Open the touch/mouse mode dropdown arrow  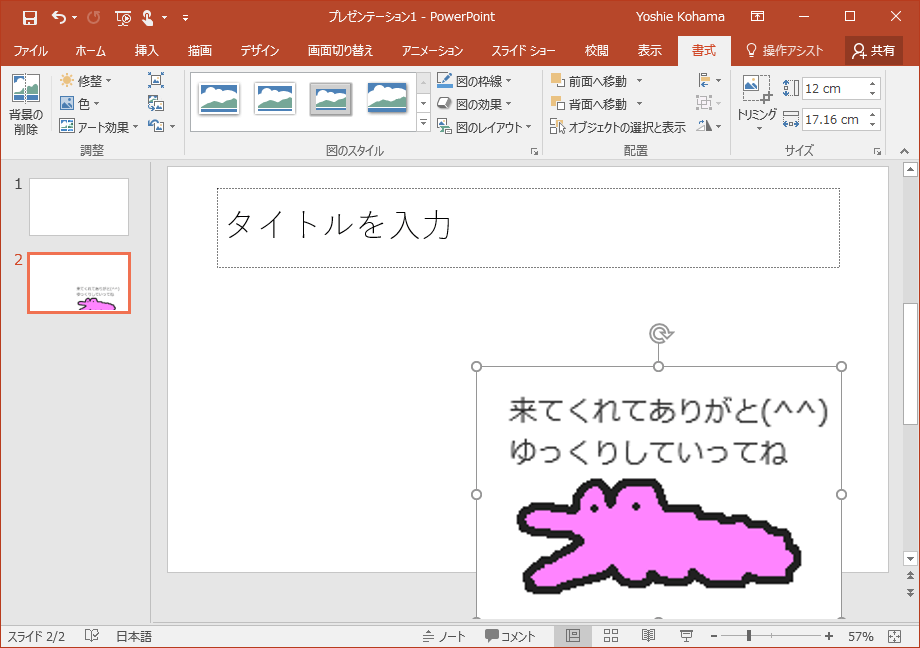click(165, 18)
